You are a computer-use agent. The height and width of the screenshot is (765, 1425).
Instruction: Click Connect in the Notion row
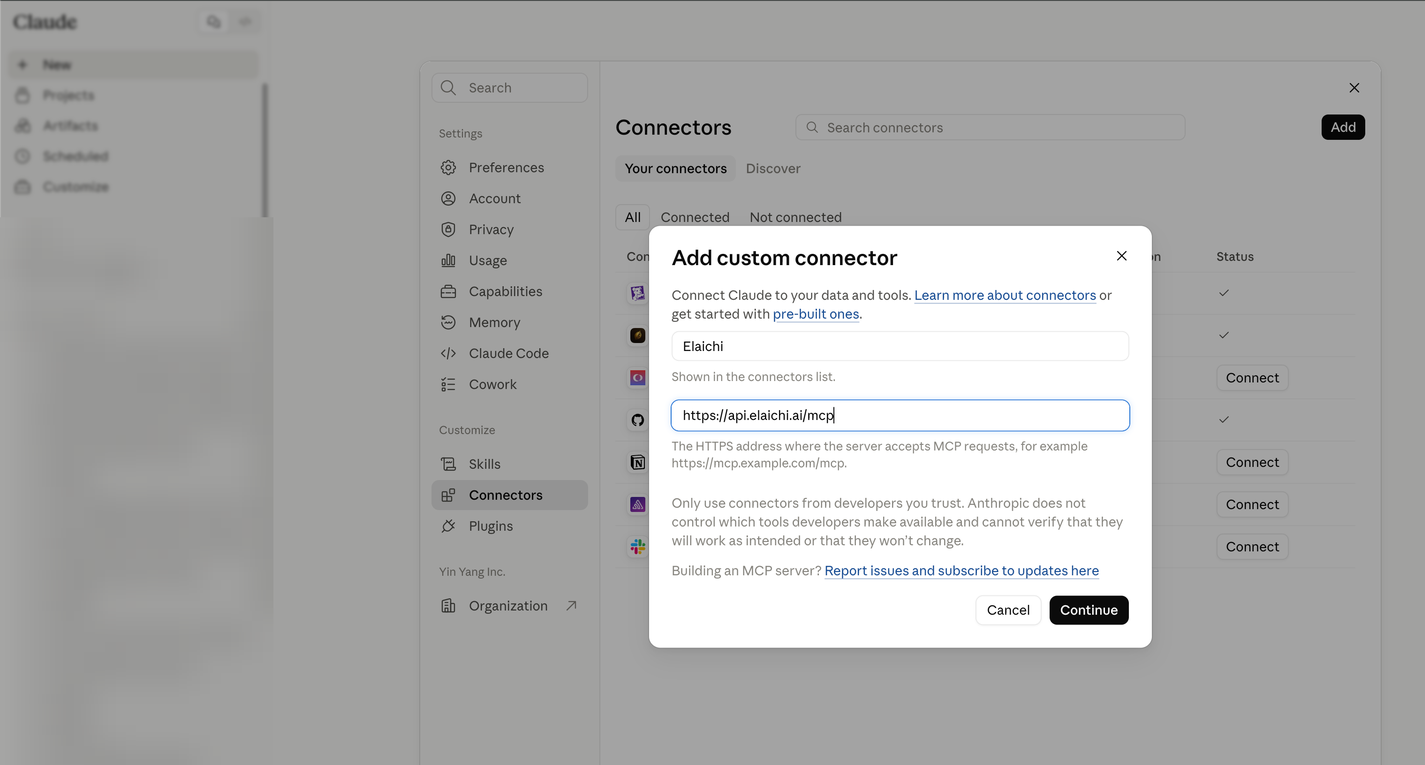click(x=1252, y=462)
